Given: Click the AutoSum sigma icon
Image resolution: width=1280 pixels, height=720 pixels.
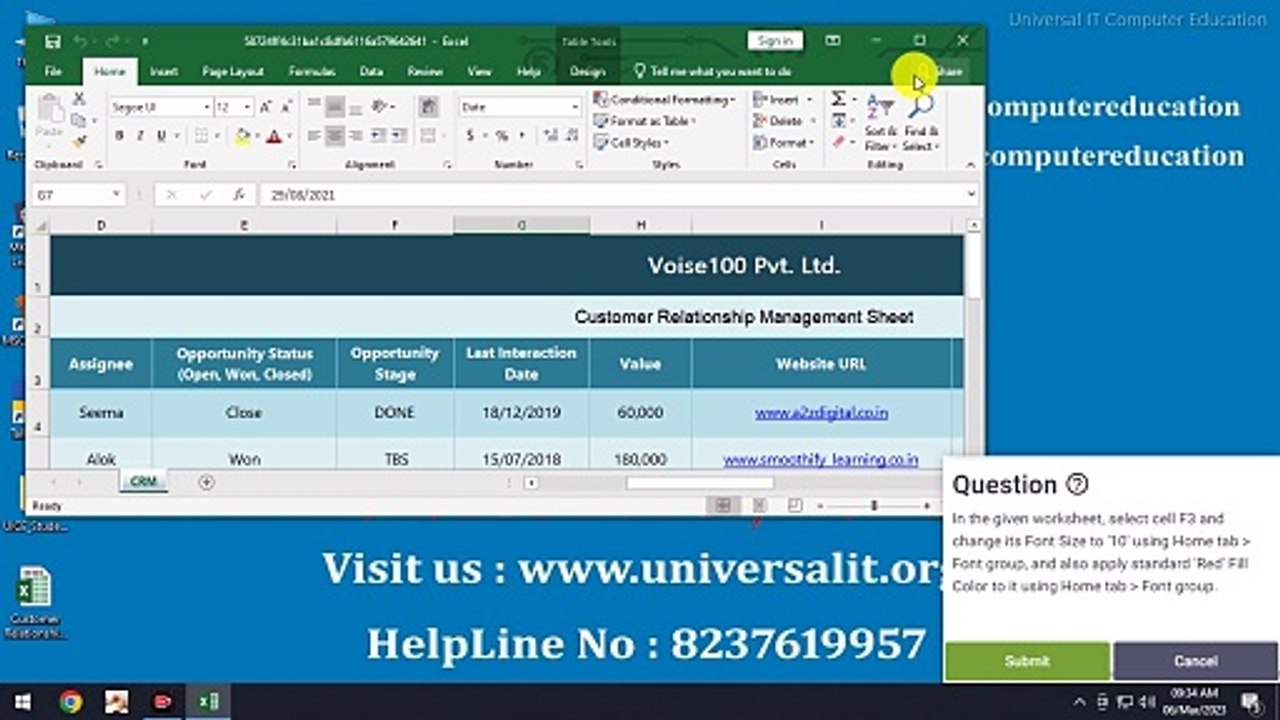Looking at the screenshot, I should [x=838, y=99].
